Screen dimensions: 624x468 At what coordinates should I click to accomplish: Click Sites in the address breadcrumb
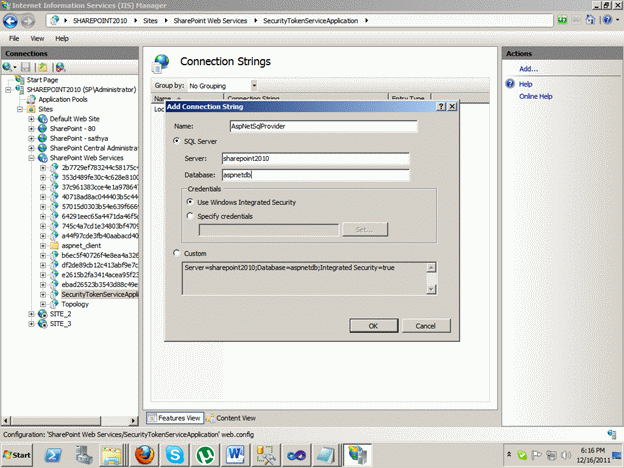pyautogui.click(x=150, y=21)
